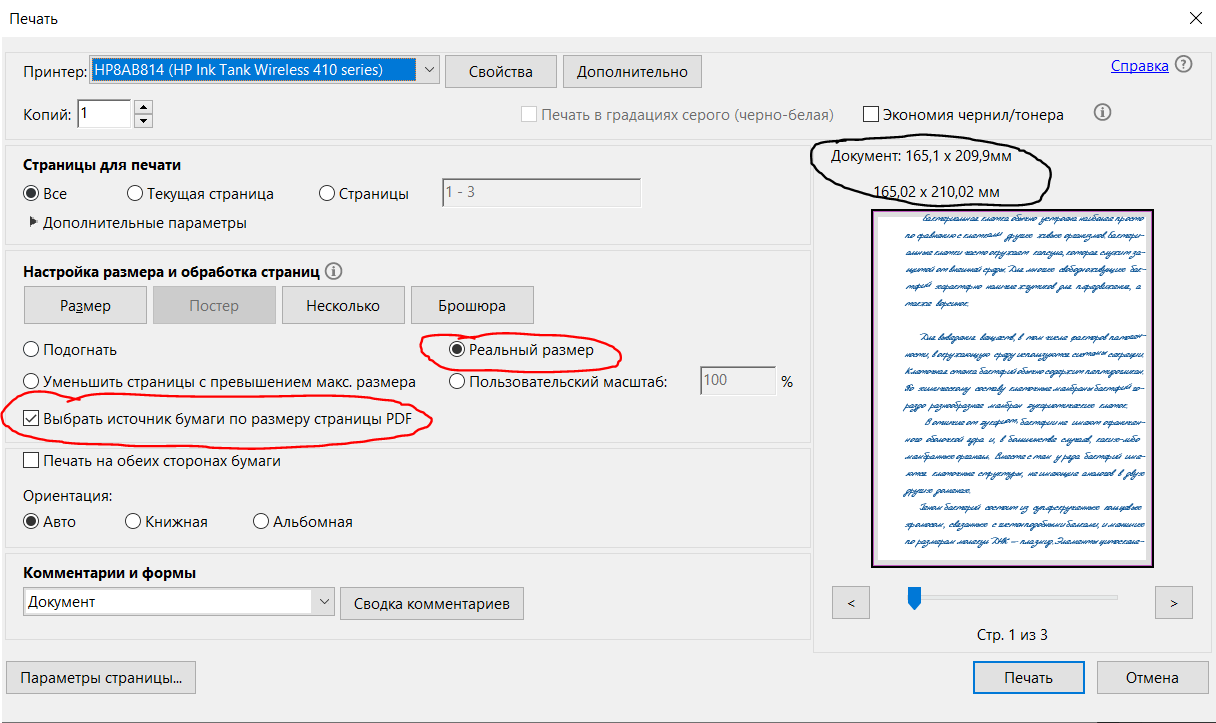Enable Печать на обеих сторонах бумаги
The width and height of the screenshot is (1216, 723).
tap(32, 461)
